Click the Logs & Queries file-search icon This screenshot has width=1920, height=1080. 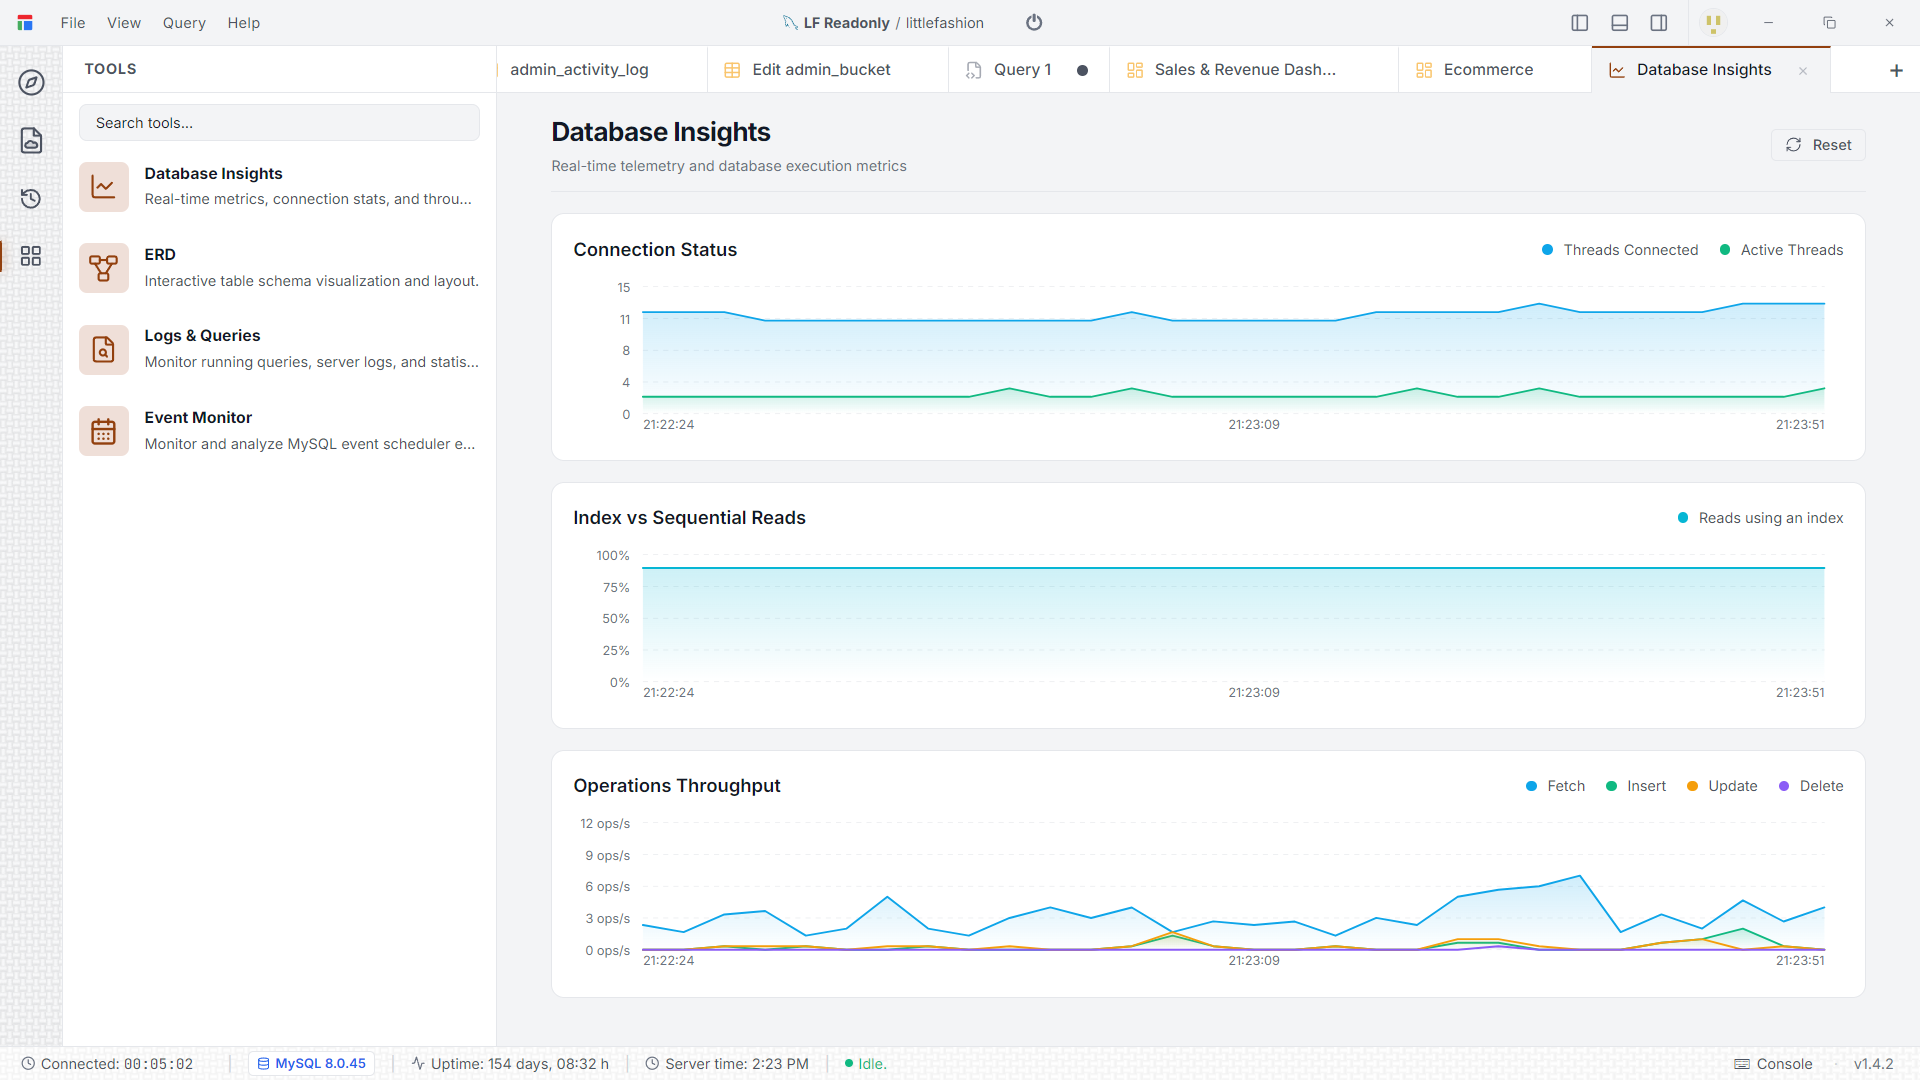[104, 349]
